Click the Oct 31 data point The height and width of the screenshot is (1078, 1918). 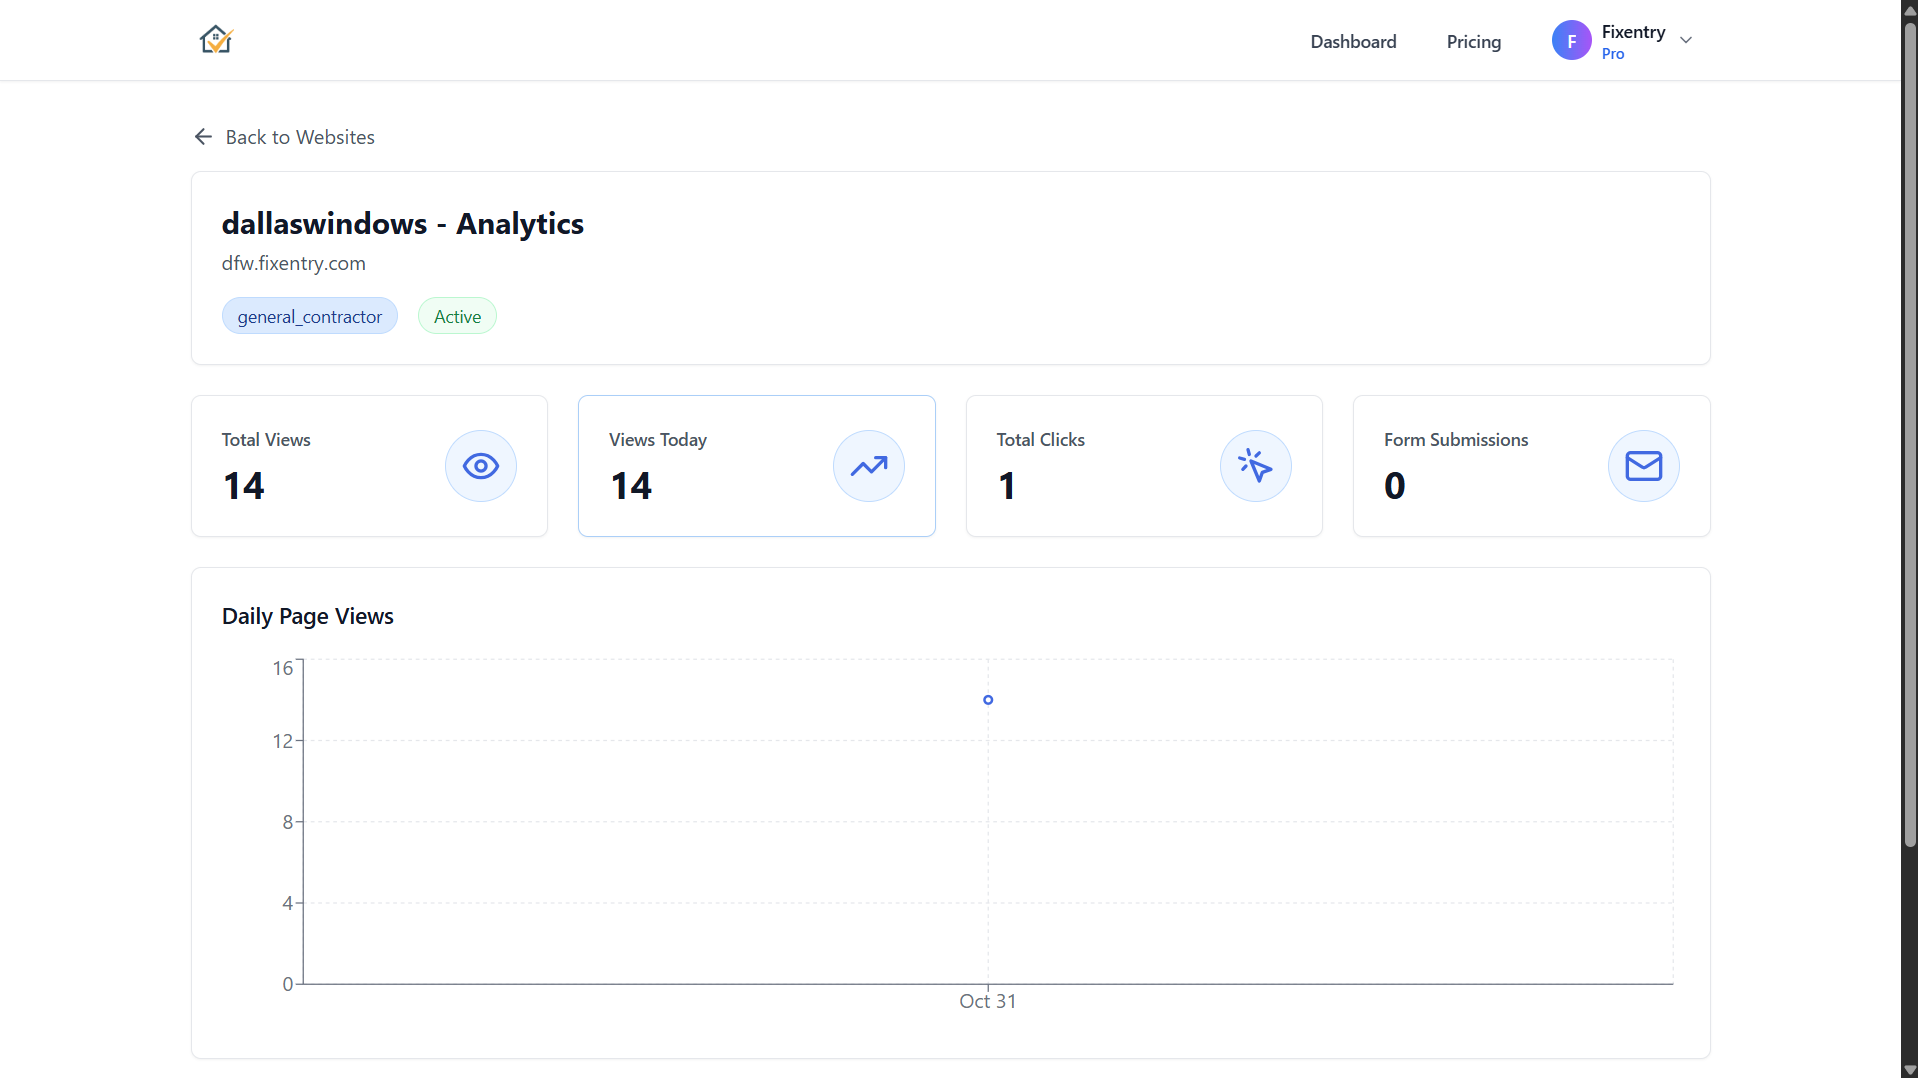988,700
